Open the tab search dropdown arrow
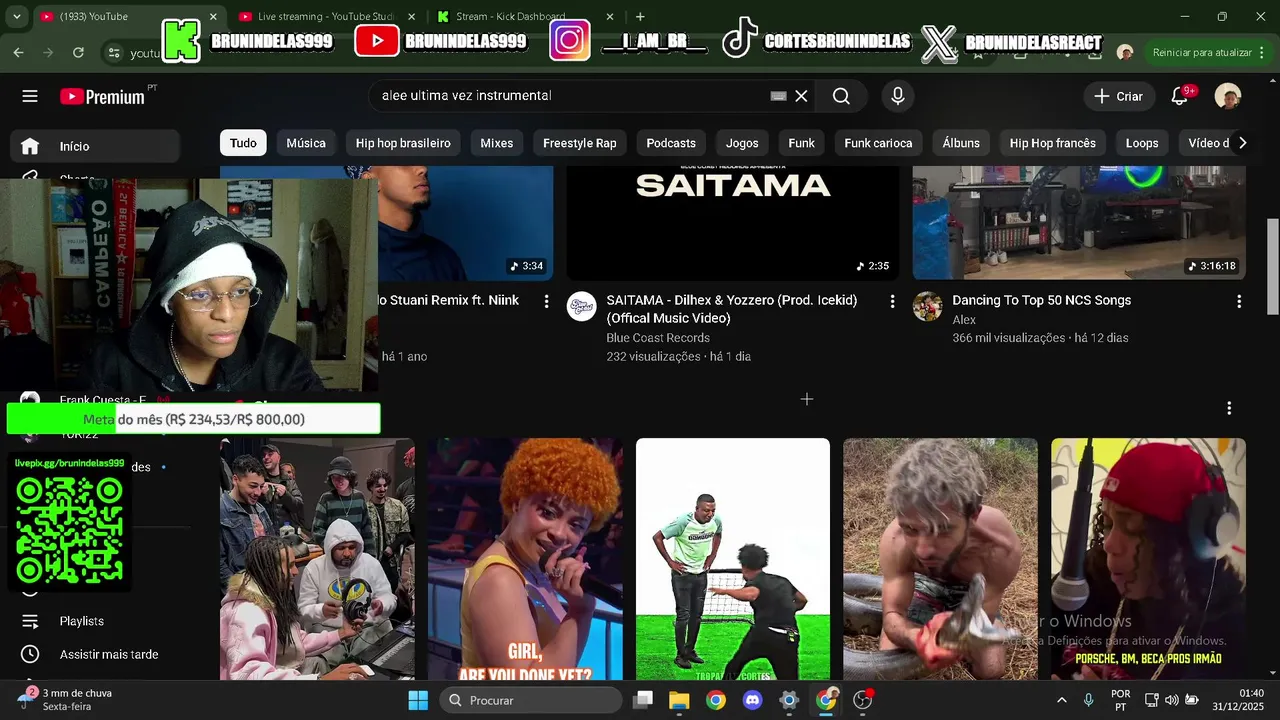Image resolution: width=1280 pixels, height=720 pixels. [x=16, y=17]
